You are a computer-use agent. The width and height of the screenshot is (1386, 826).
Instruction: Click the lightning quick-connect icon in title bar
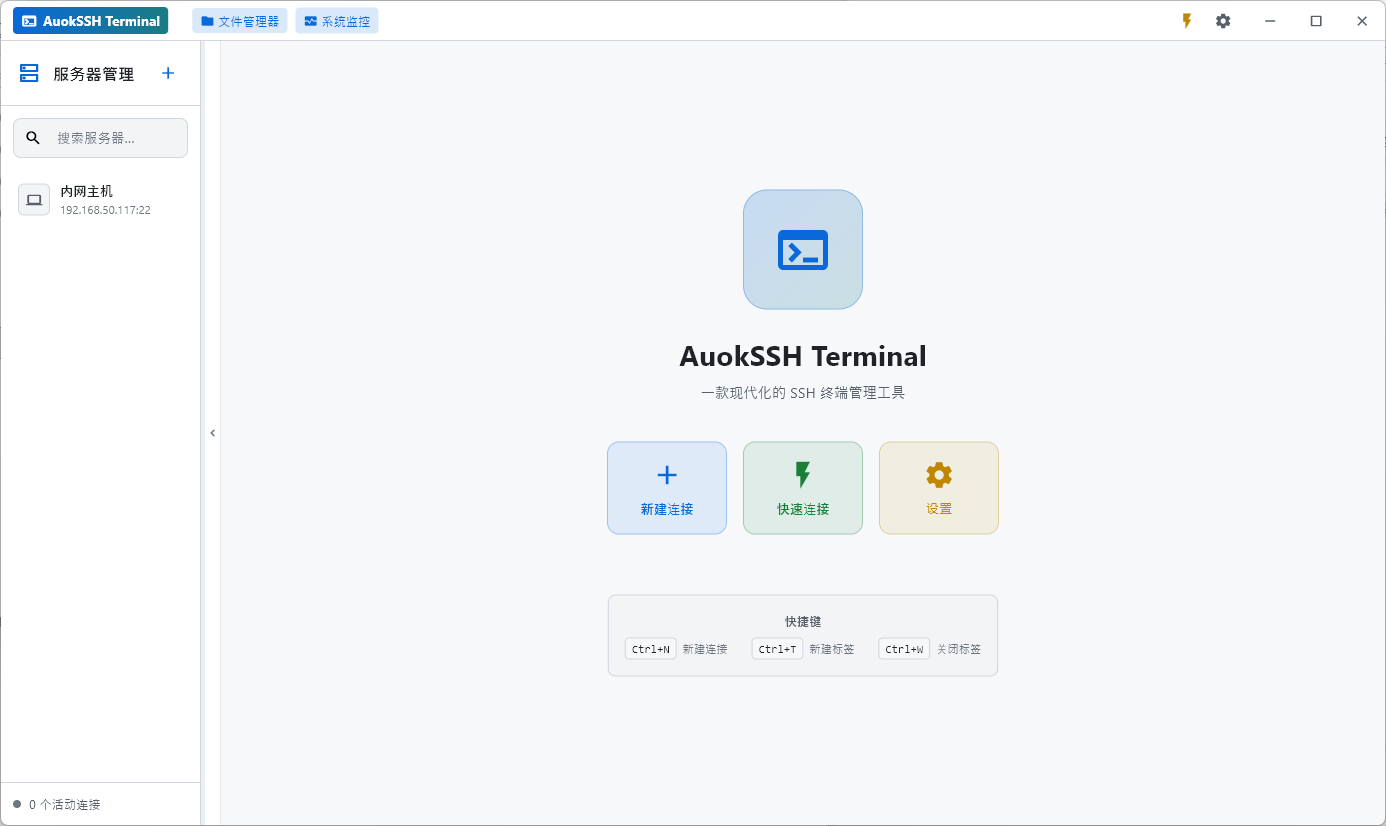coord(1187,21)
